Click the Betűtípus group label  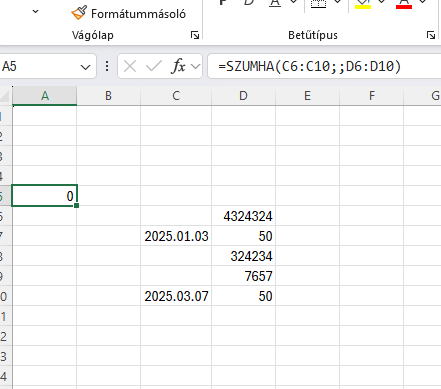[x=313, y=35]
